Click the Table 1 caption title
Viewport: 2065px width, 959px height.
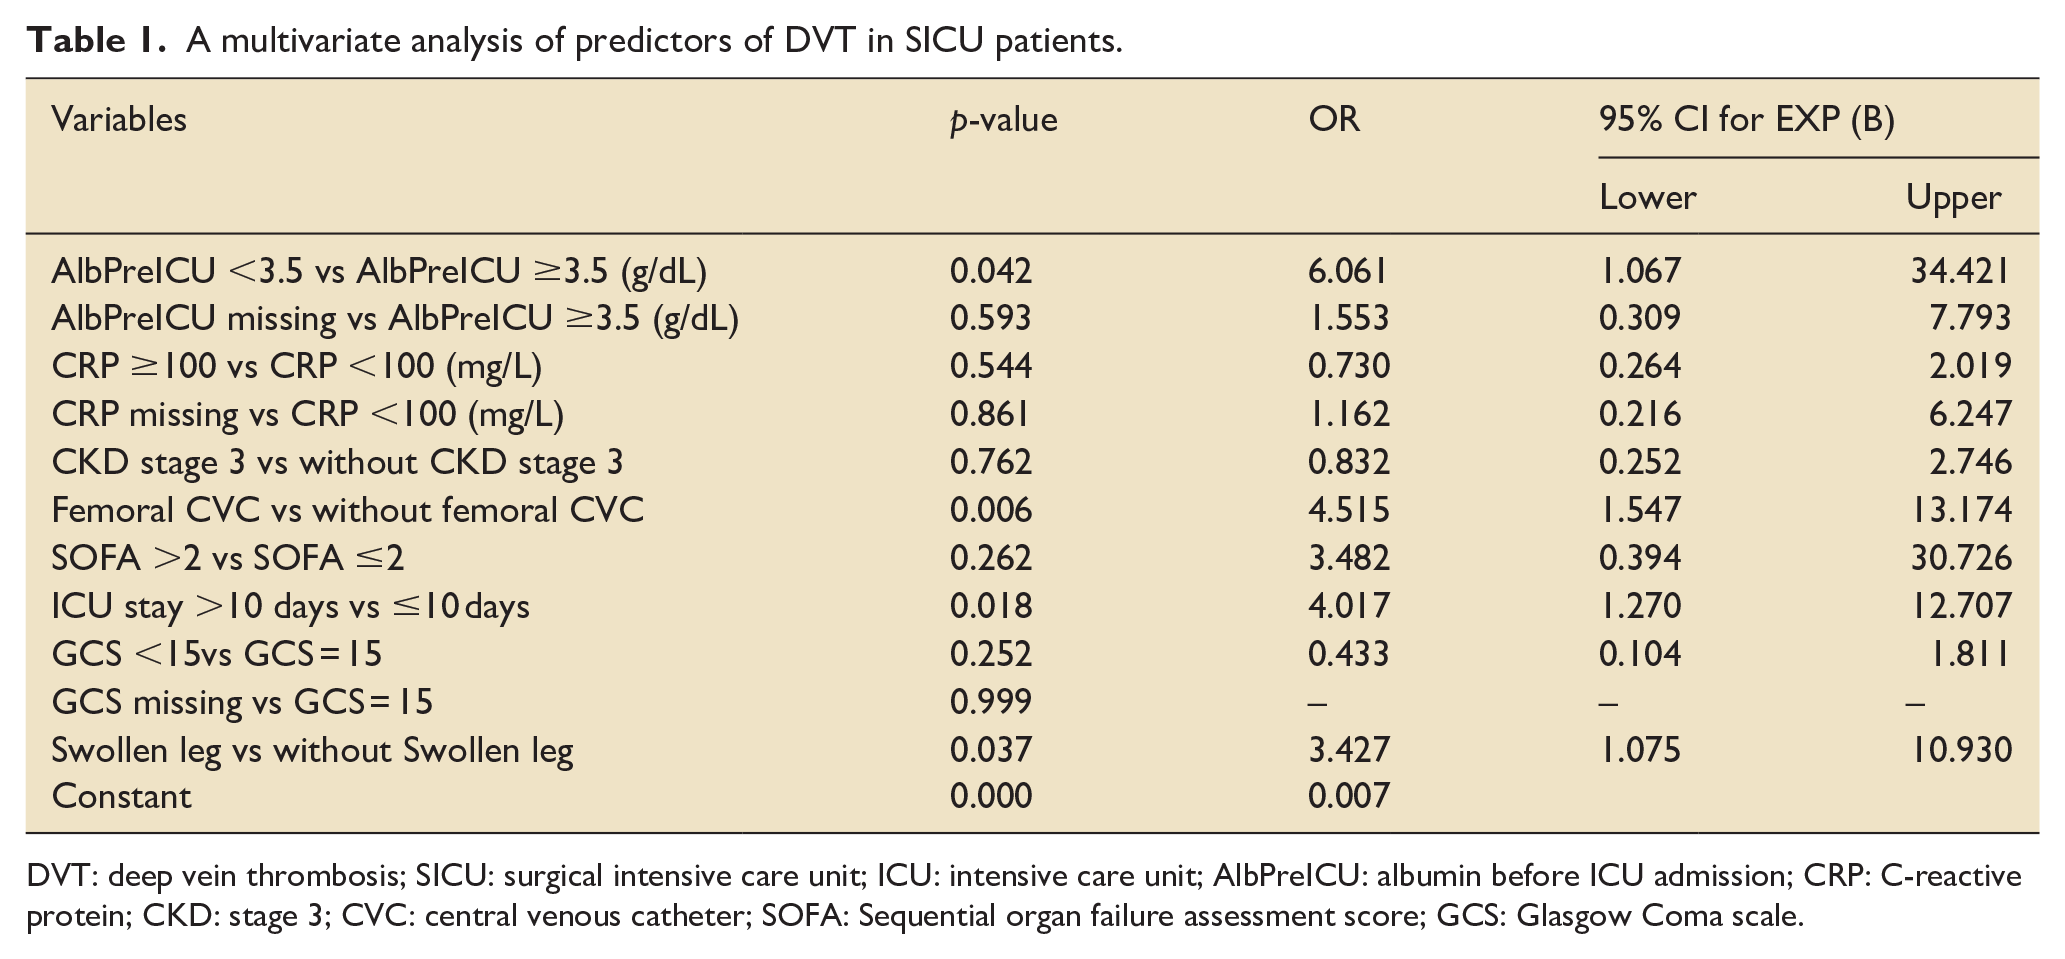[x=576, y=40]
